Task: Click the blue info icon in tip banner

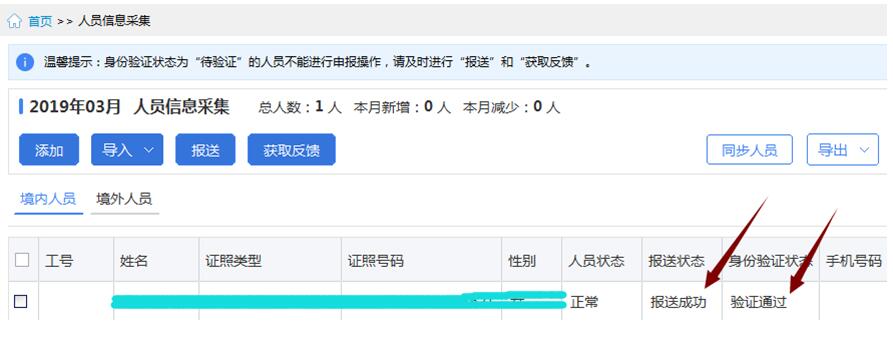Action: [x=24, y=62]
